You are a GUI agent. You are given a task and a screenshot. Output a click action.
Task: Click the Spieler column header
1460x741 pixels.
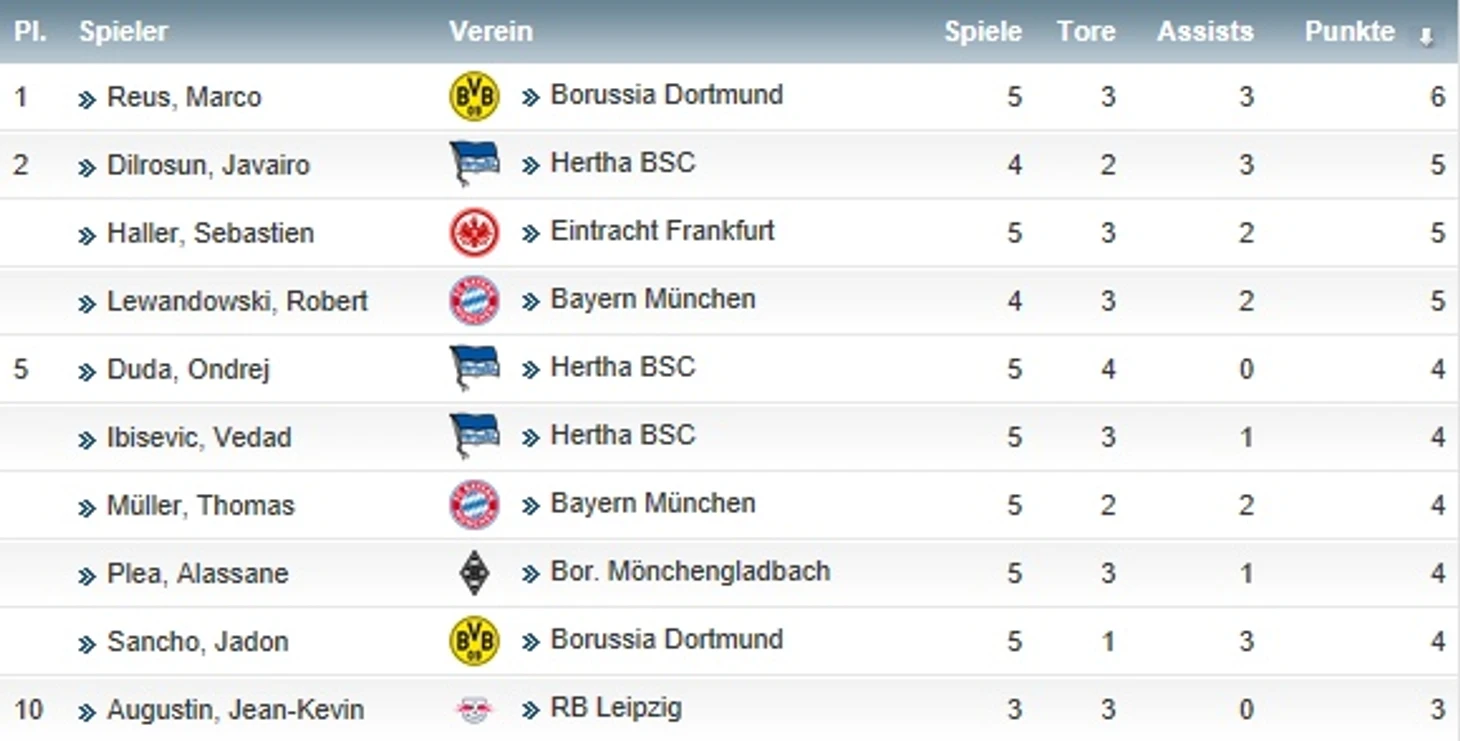point(123,32)
